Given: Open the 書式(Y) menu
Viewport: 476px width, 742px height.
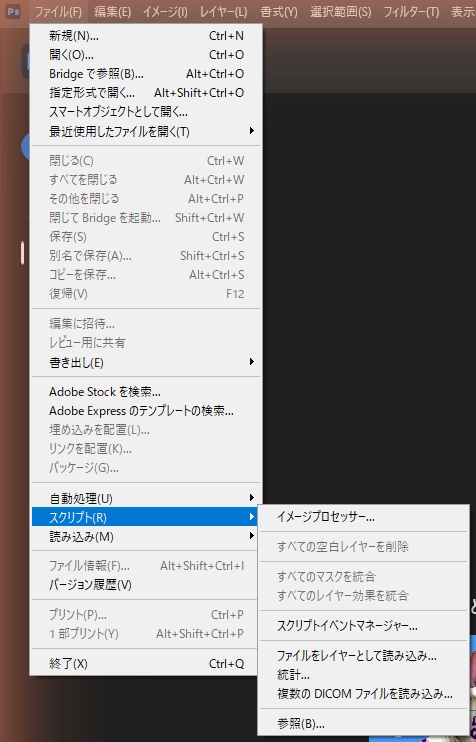Looking at the screenshot, I should [279, 11].
